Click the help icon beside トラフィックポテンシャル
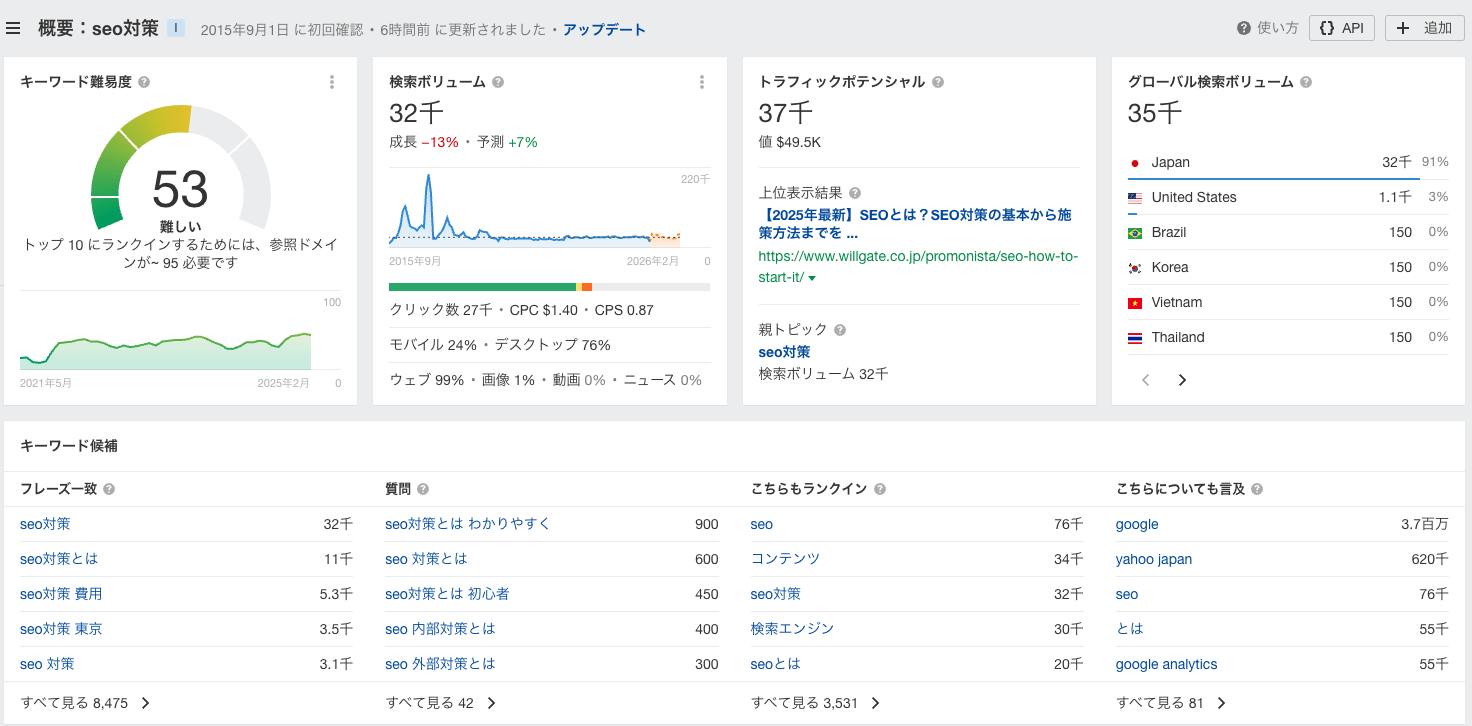 [x=938, y=82]
